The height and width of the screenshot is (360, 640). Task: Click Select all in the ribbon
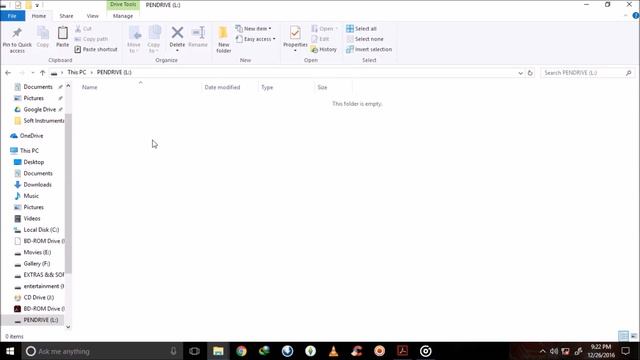pyautogui.click(x=361, y=29)
